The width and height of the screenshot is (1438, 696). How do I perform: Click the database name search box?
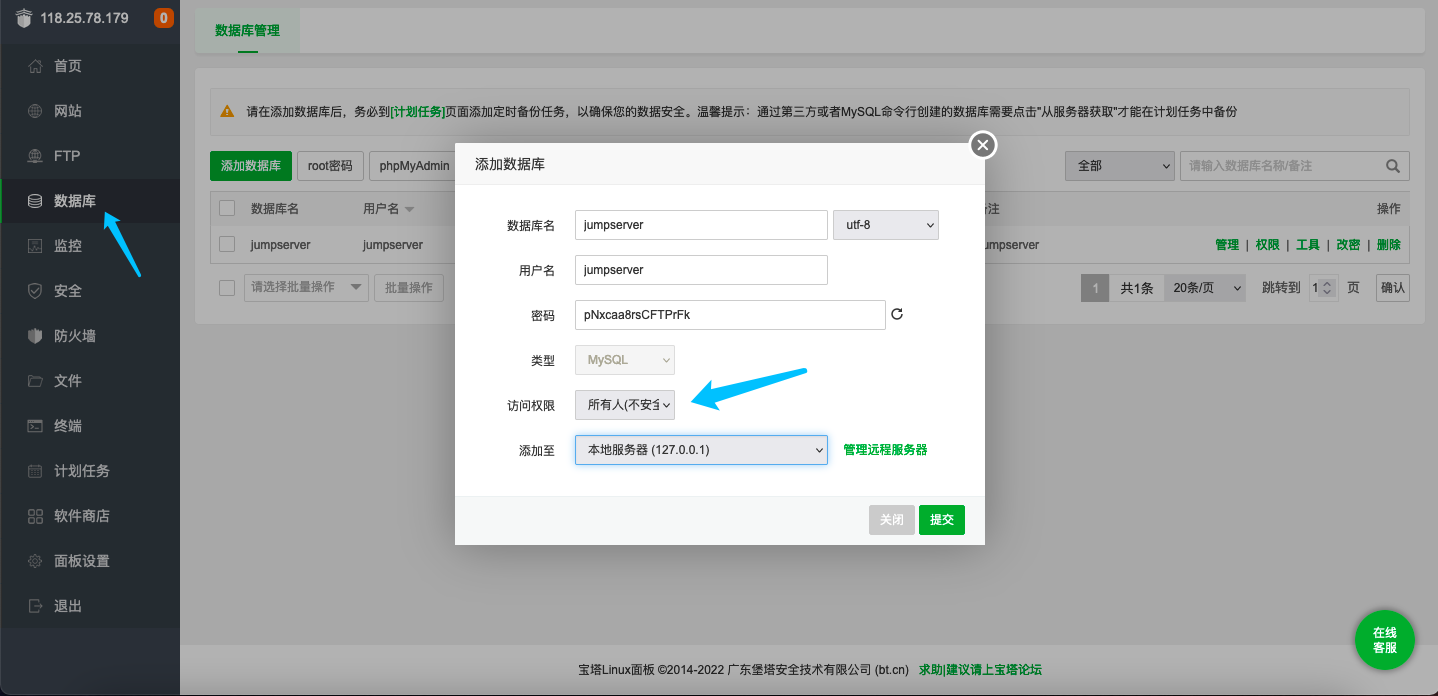point(1295,166)
